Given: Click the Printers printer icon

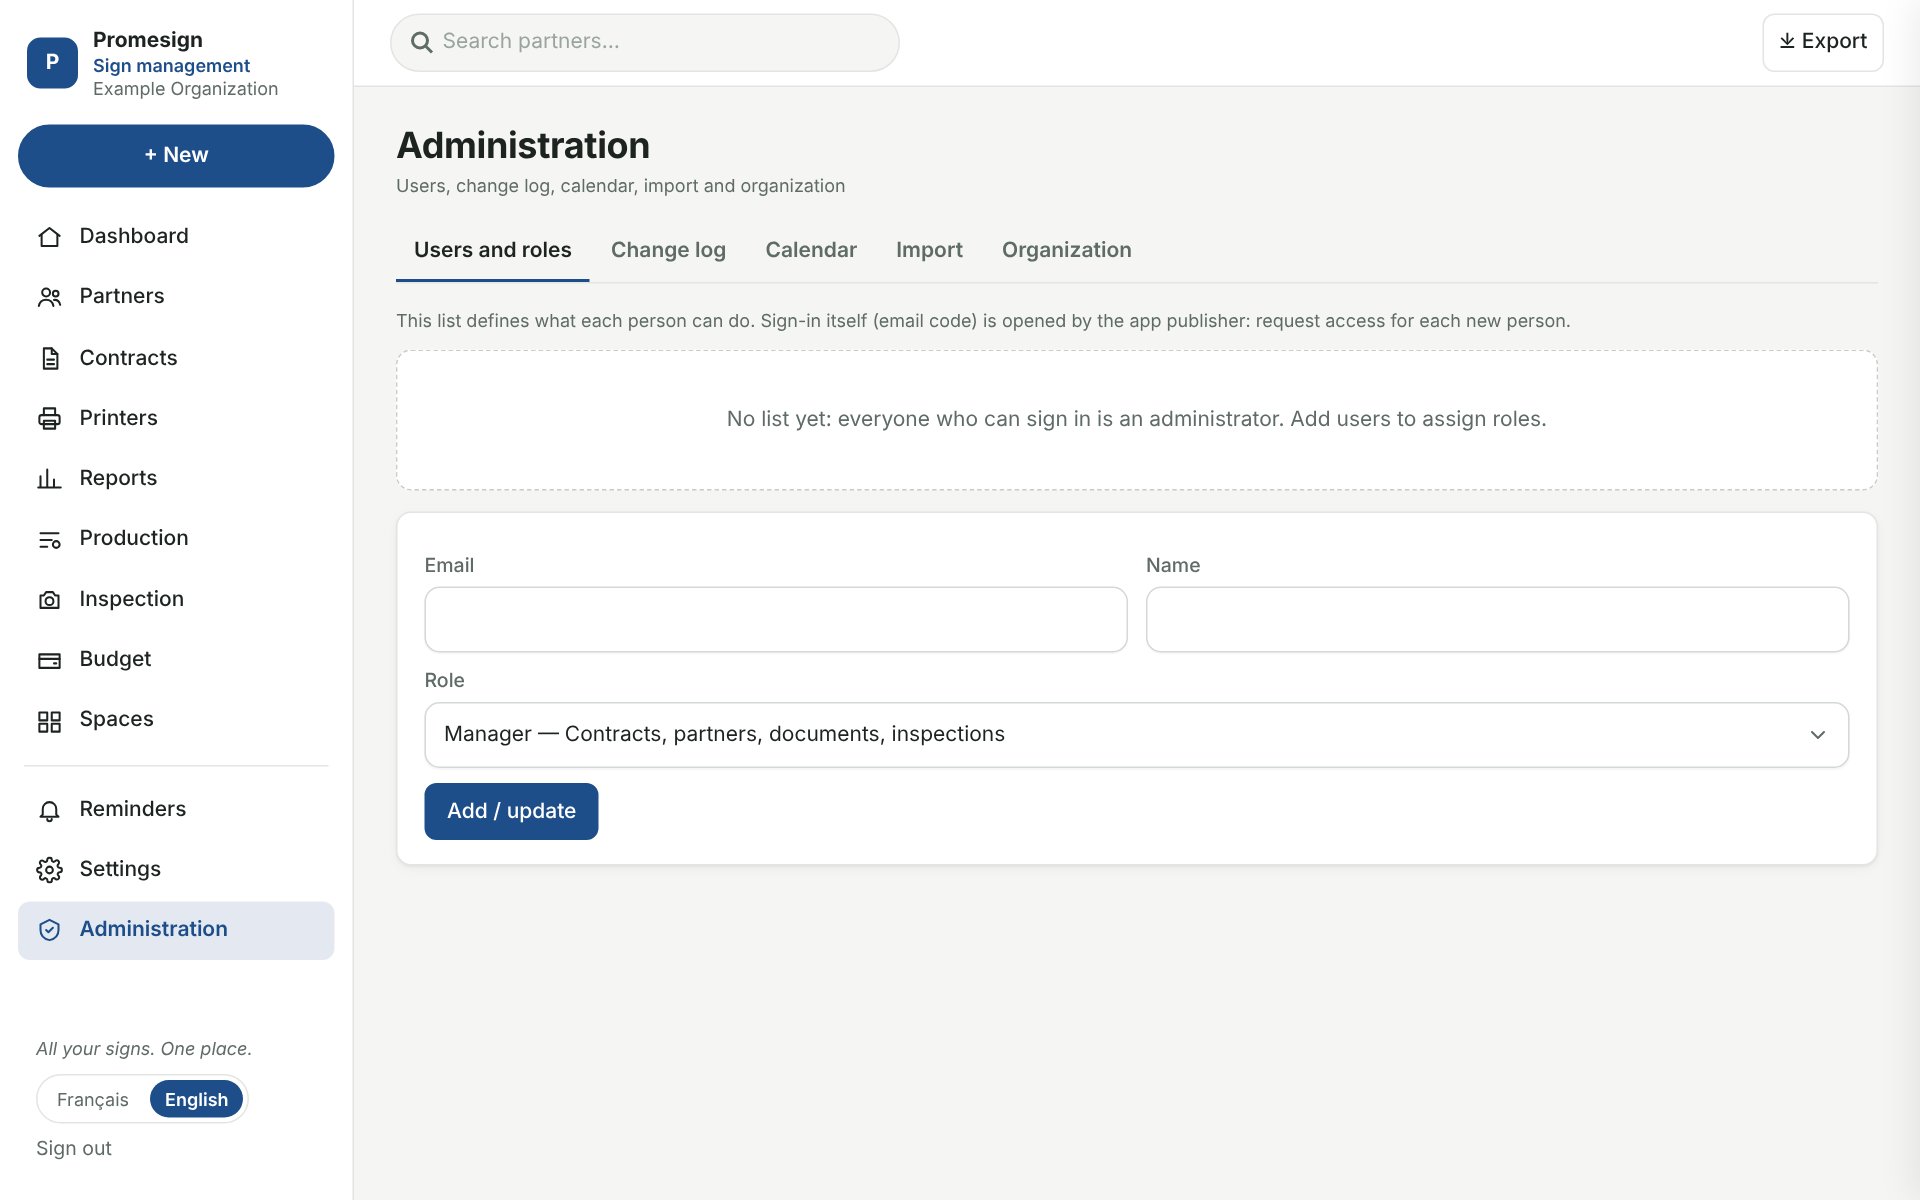Looking at the screenshot, I should (49, 418).
